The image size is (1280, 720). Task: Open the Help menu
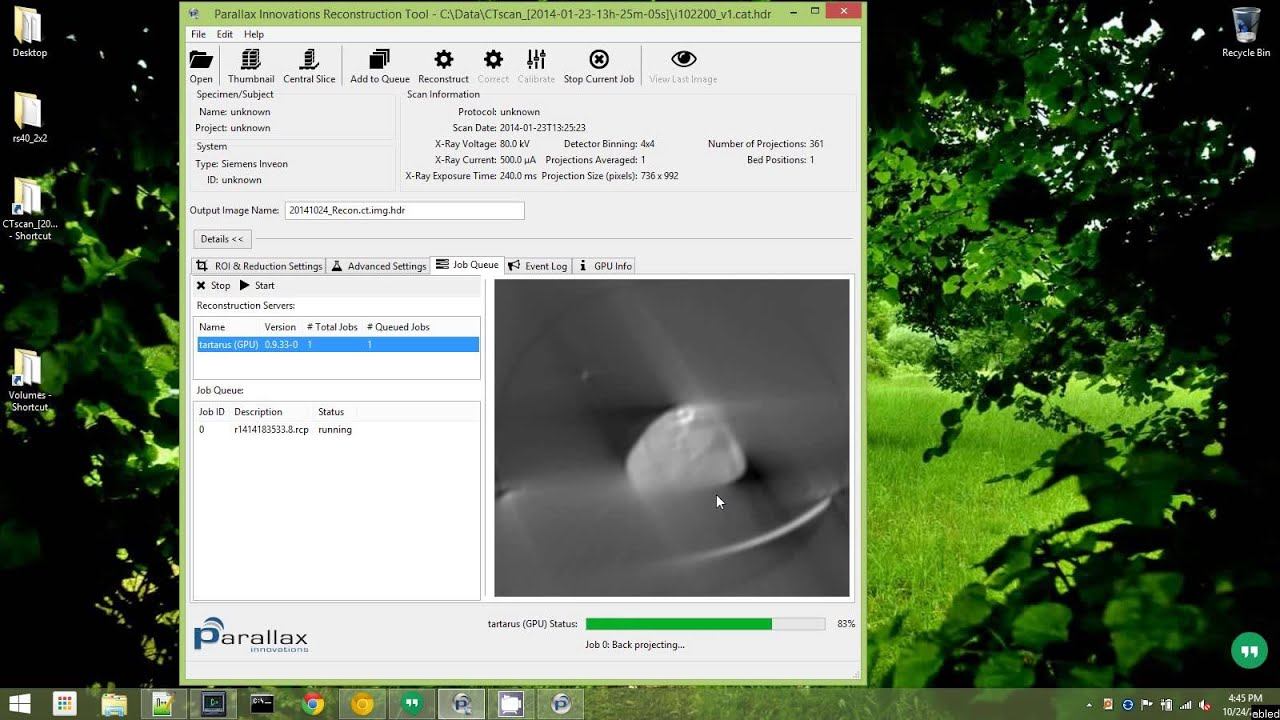(254, 34)
